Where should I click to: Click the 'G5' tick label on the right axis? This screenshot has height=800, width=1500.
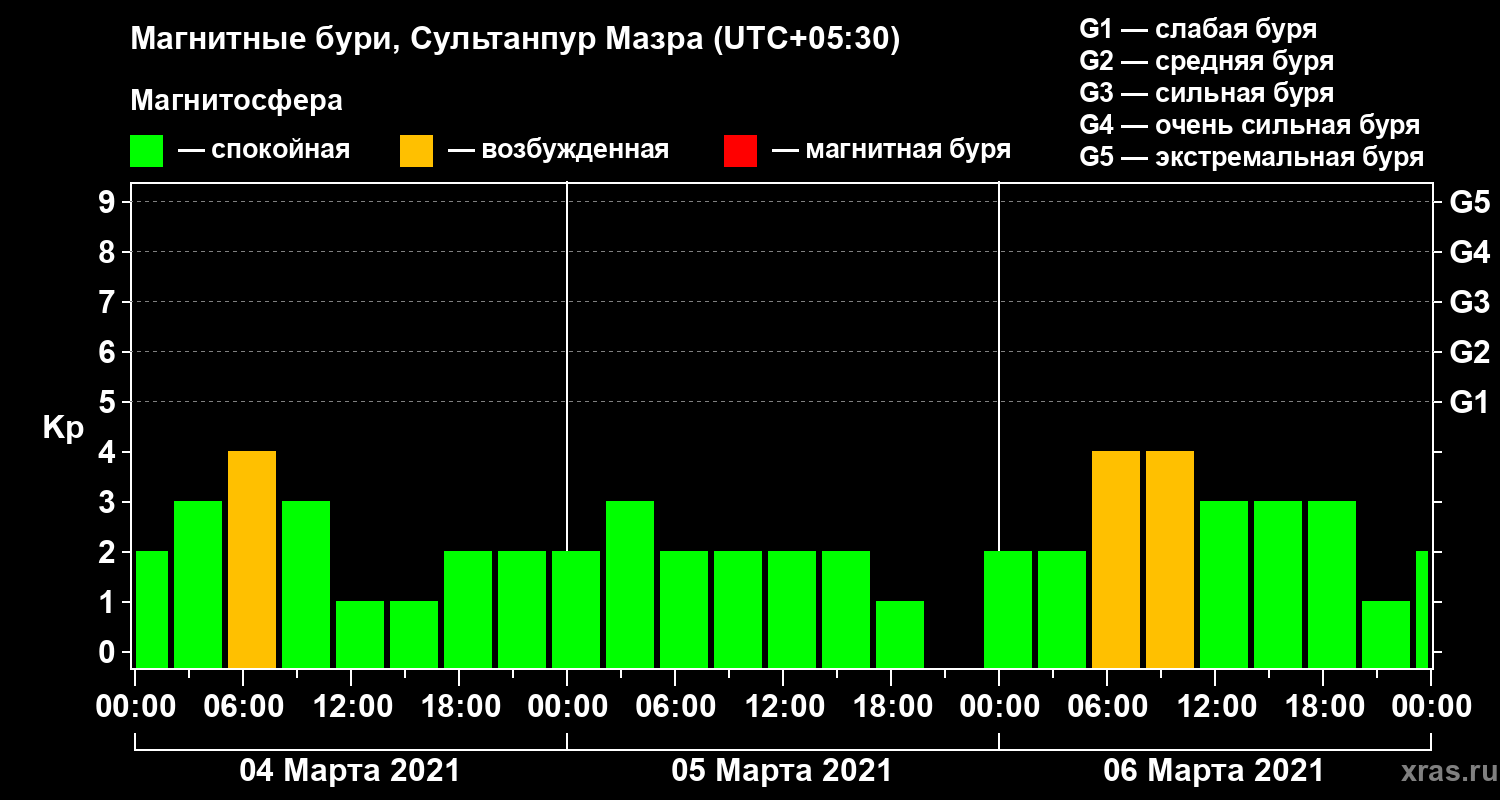(x=1470, y=202)
